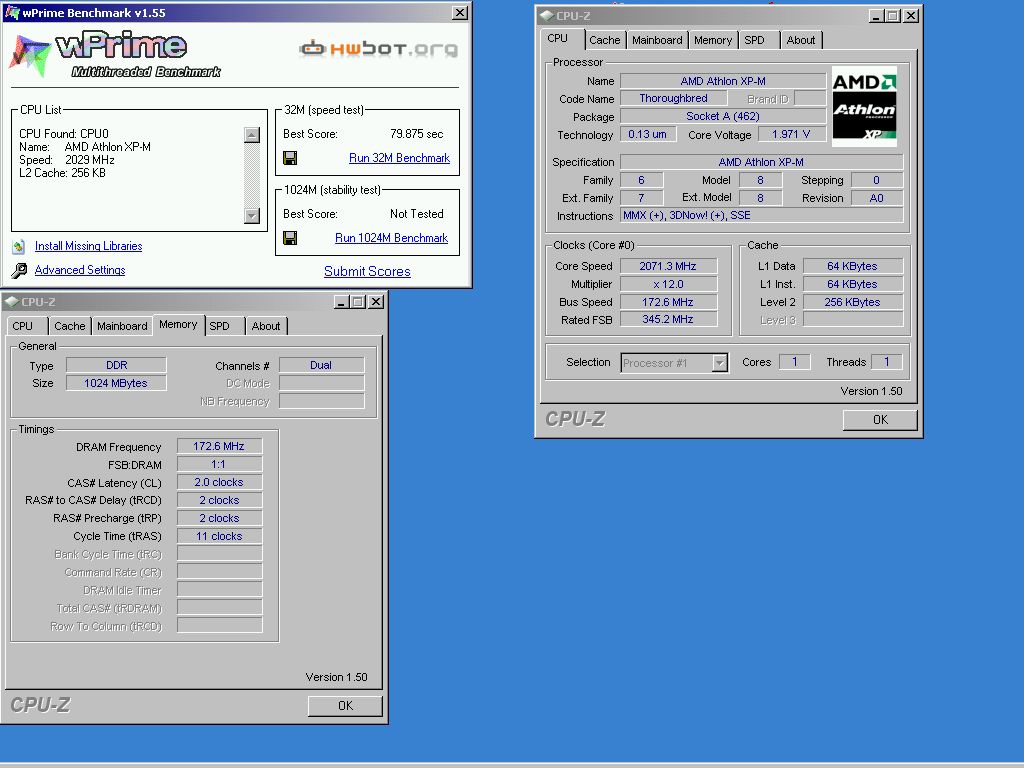Click the Package field Socket A (462)
The width and height of the screenshot is (1024, 768).
pyautogui.click(x=723, y=116)
